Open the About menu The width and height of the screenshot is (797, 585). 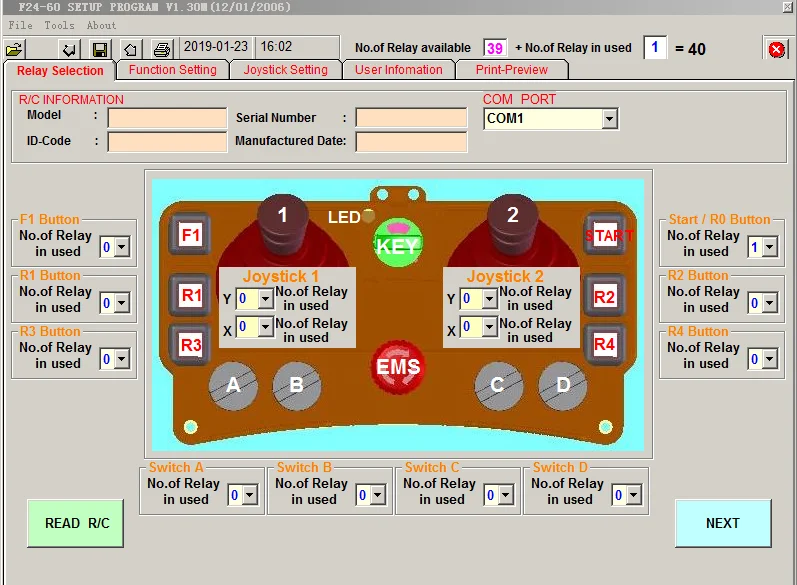point(101,25)
